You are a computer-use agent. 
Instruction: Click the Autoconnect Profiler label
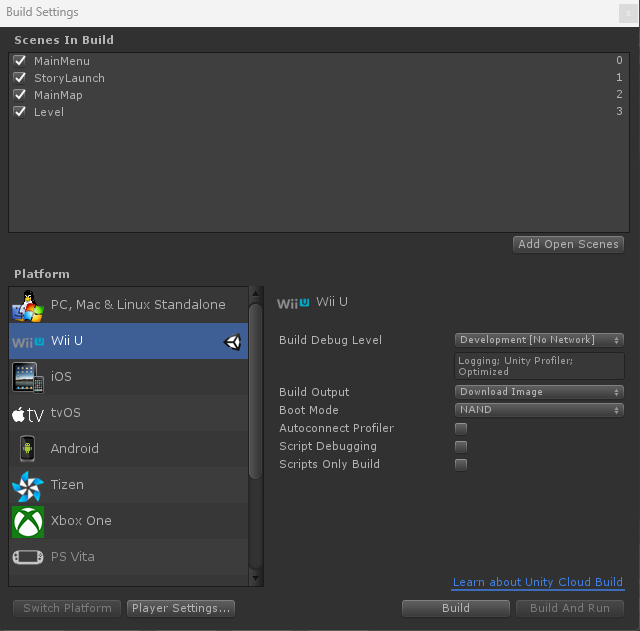click(x=336, y=428)
